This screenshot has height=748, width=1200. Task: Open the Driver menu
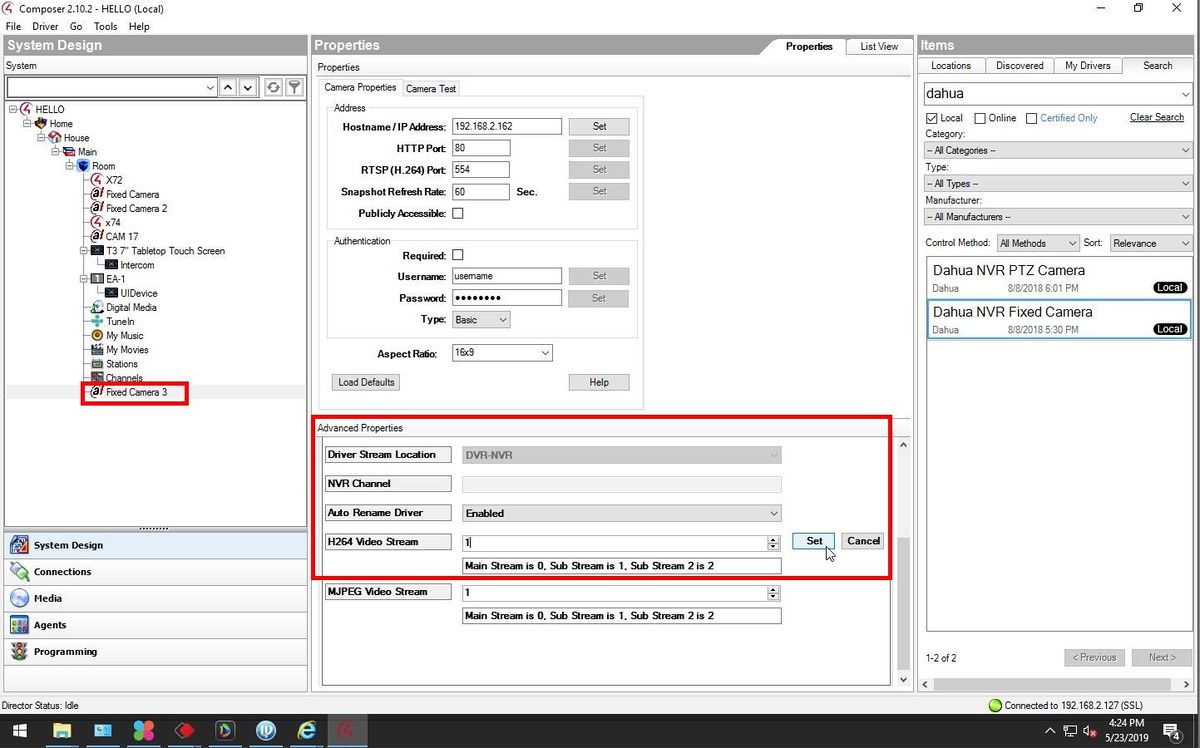point(45,26)
